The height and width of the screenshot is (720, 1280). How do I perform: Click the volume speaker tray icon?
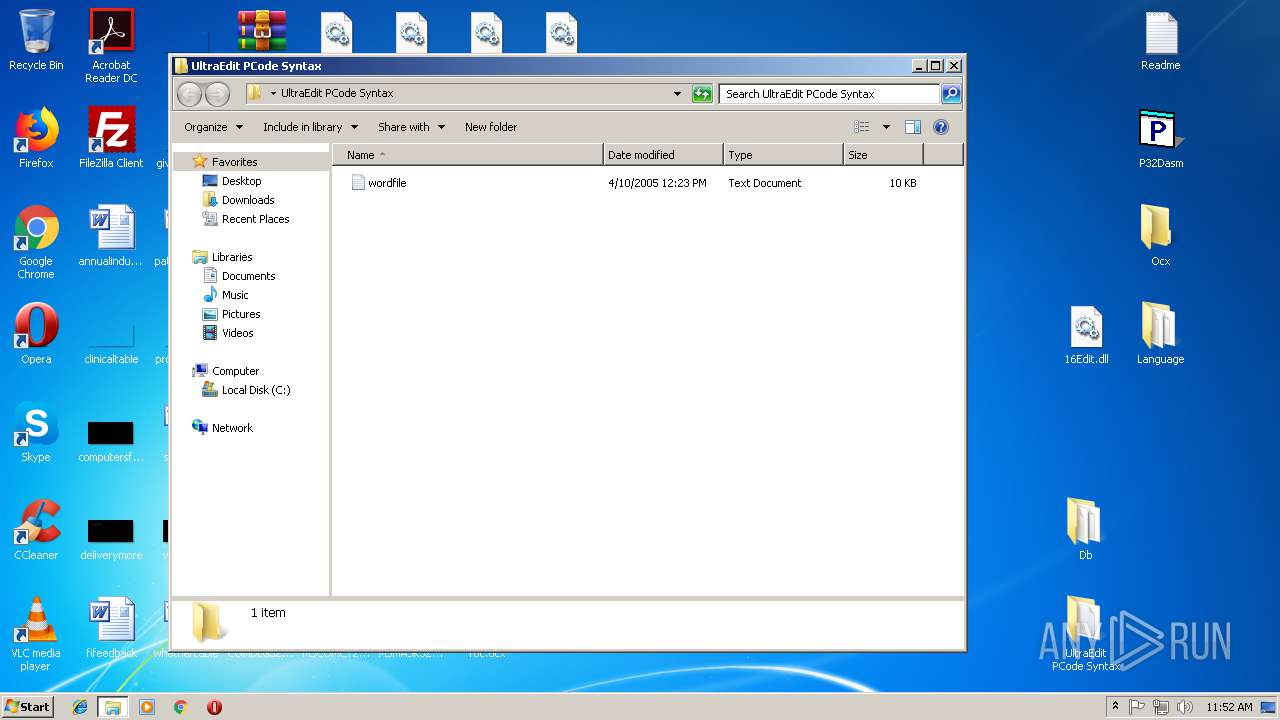[x=1183, y=707]
